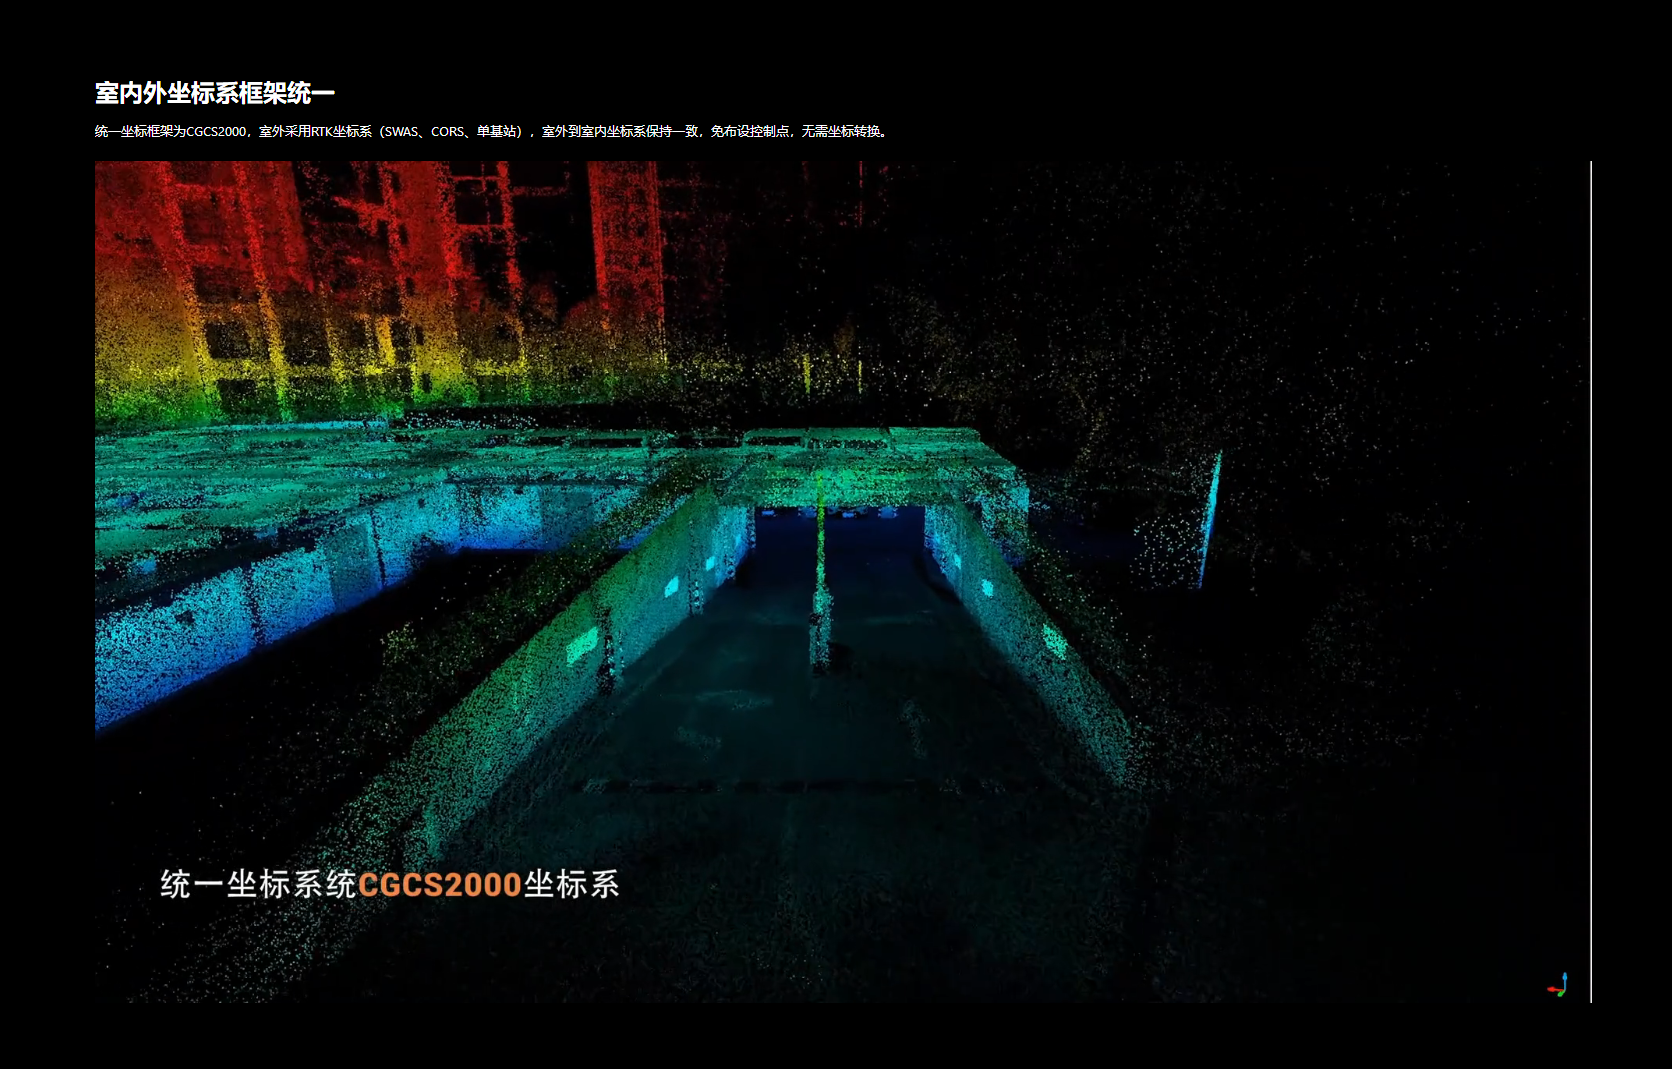Click RTK坐标系 in the description line

click(341, 132)
